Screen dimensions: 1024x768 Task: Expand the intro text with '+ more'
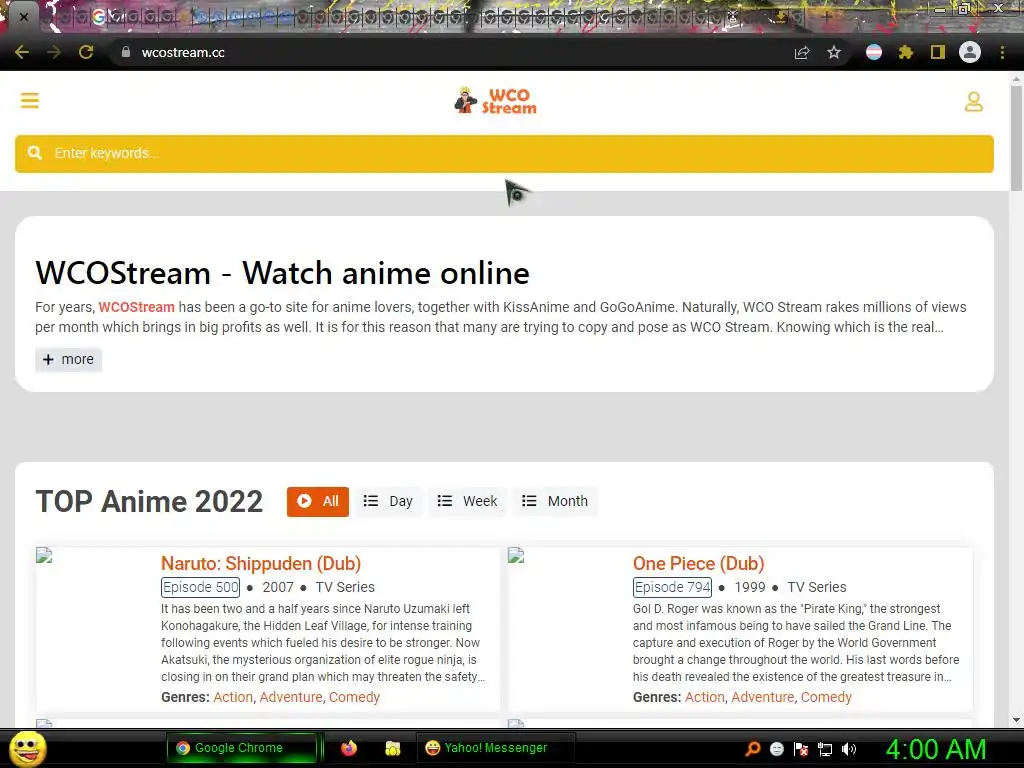(69, 359)
